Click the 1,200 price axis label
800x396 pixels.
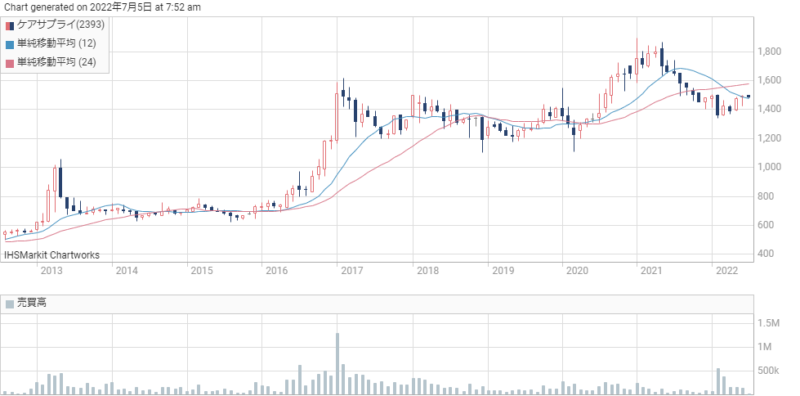tap(769, 138)
